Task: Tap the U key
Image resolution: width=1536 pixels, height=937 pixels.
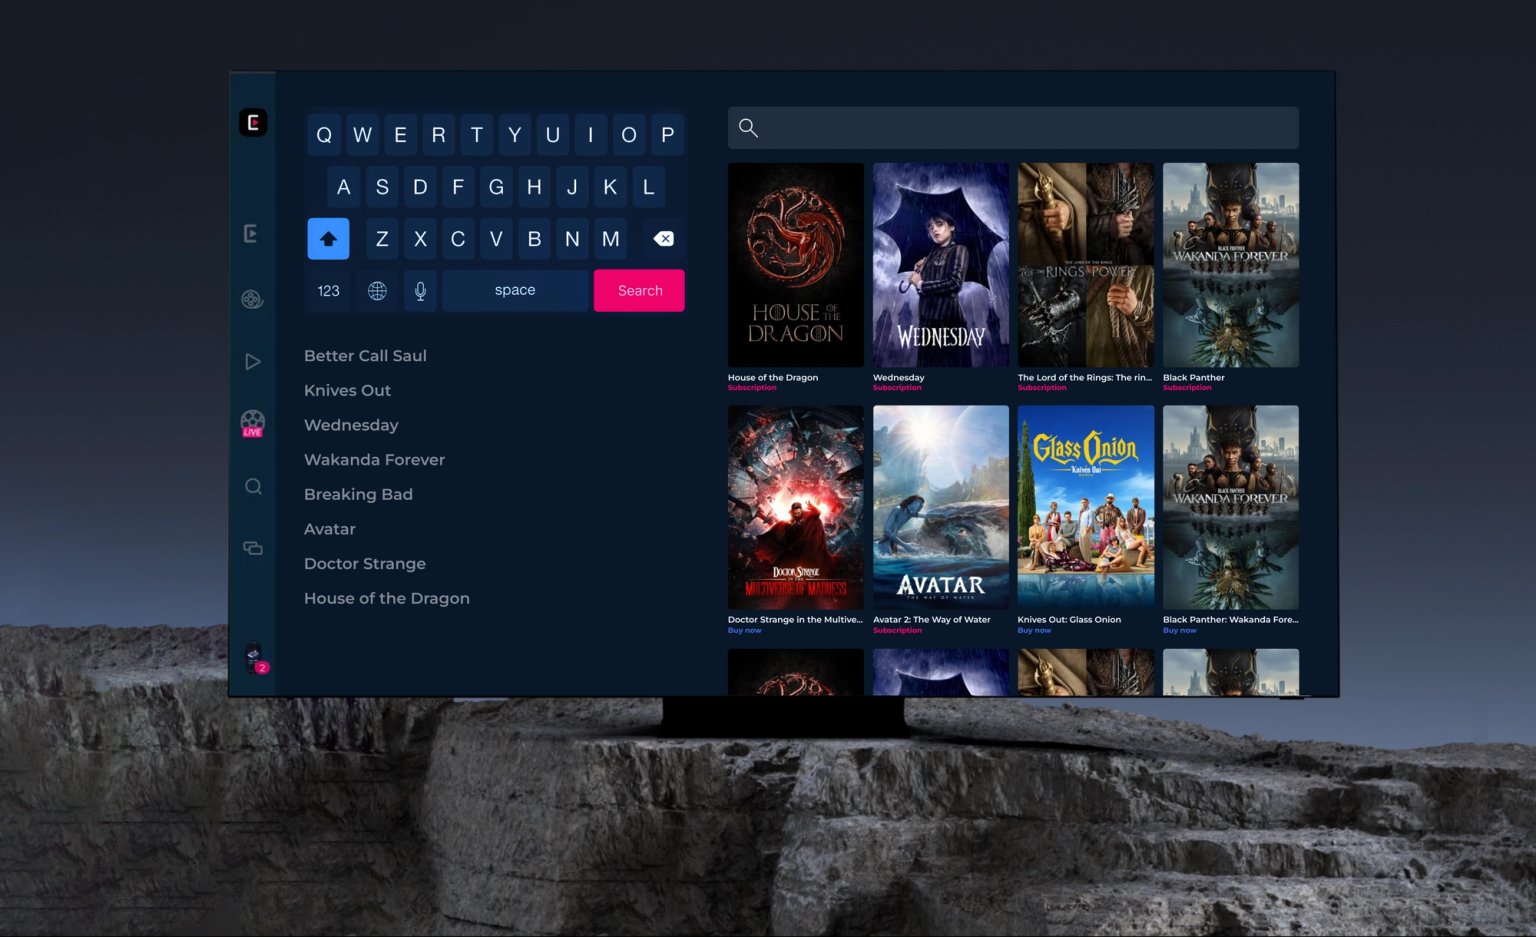Action: pyautogui.click(x=553, y=135)
